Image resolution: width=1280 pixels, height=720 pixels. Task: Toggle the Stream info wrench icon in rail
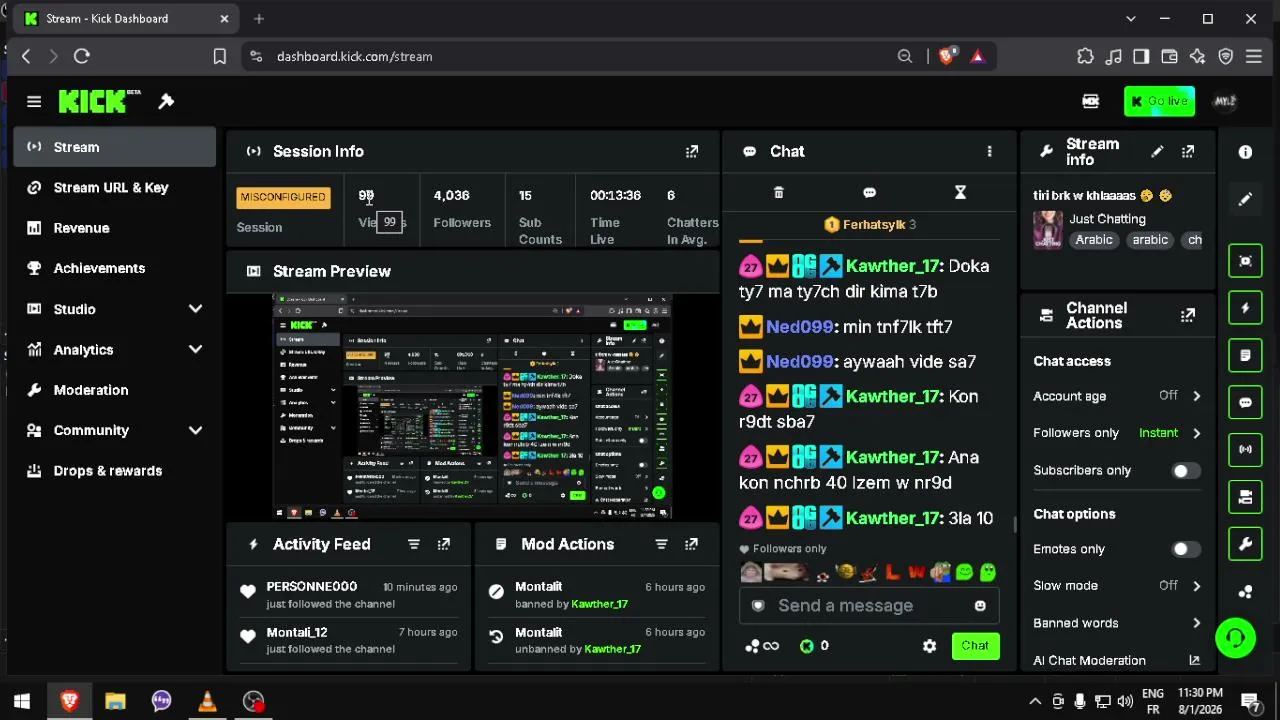(1245, 544)
